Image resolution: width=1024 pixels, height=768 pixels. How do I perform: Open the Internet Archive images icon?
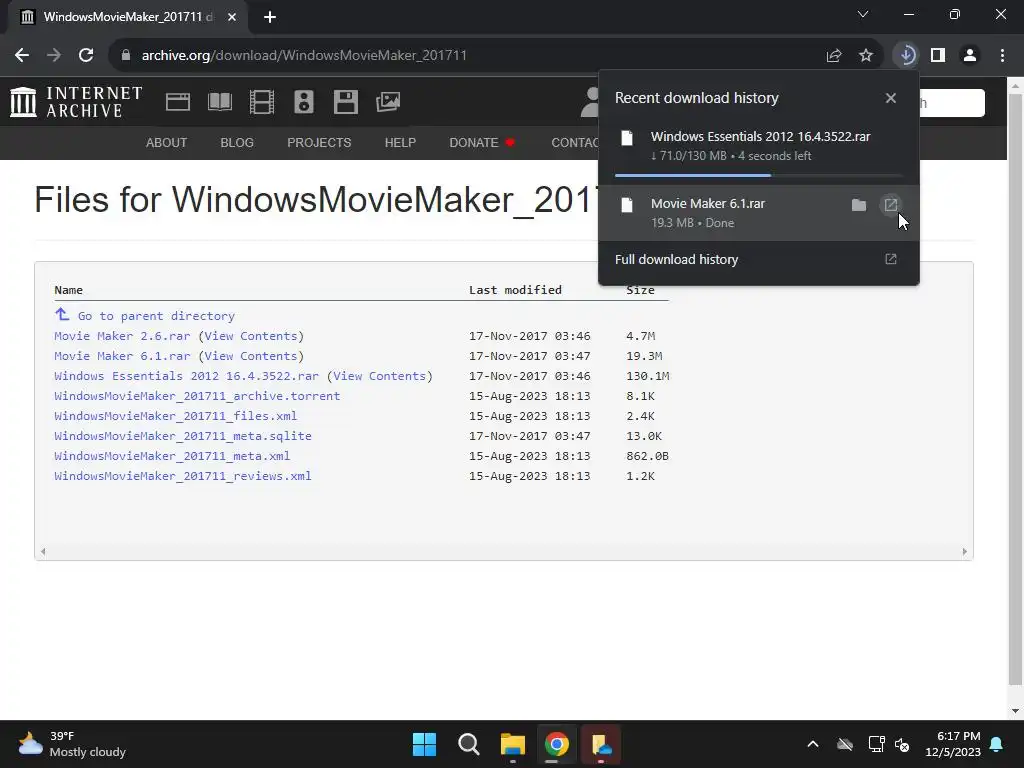[388, 102]
